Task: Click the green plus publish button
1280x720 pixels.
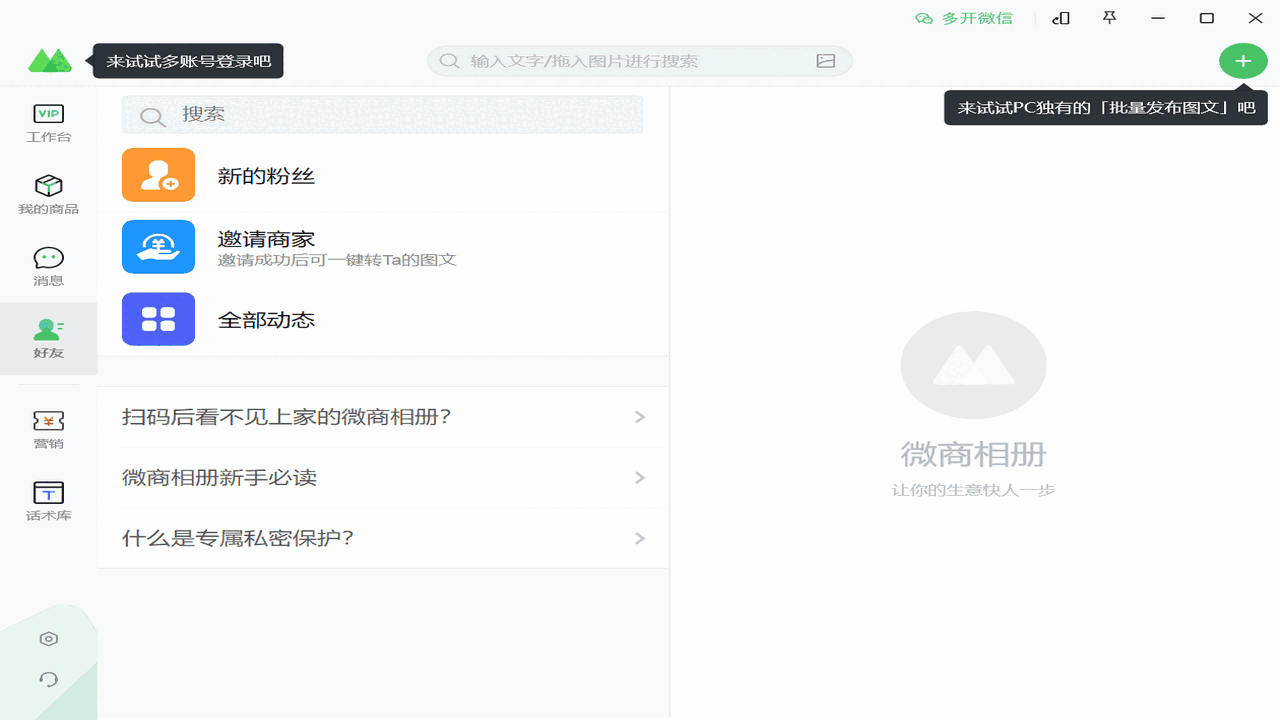Action: click(x=1243, y=60)
